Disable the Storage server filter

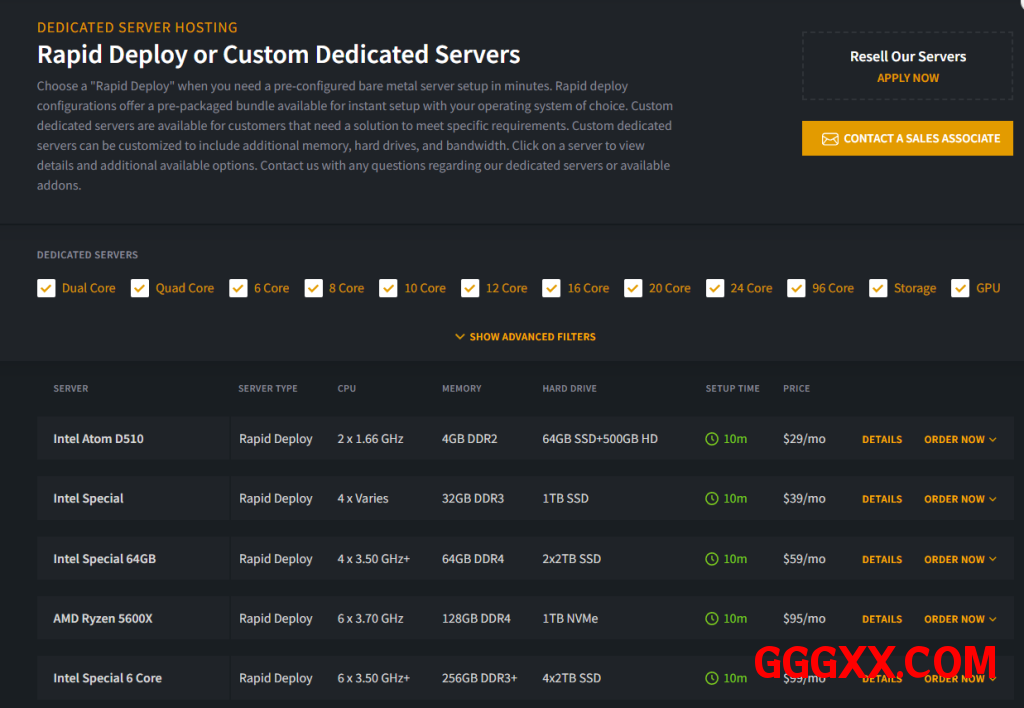click(878, 288)
